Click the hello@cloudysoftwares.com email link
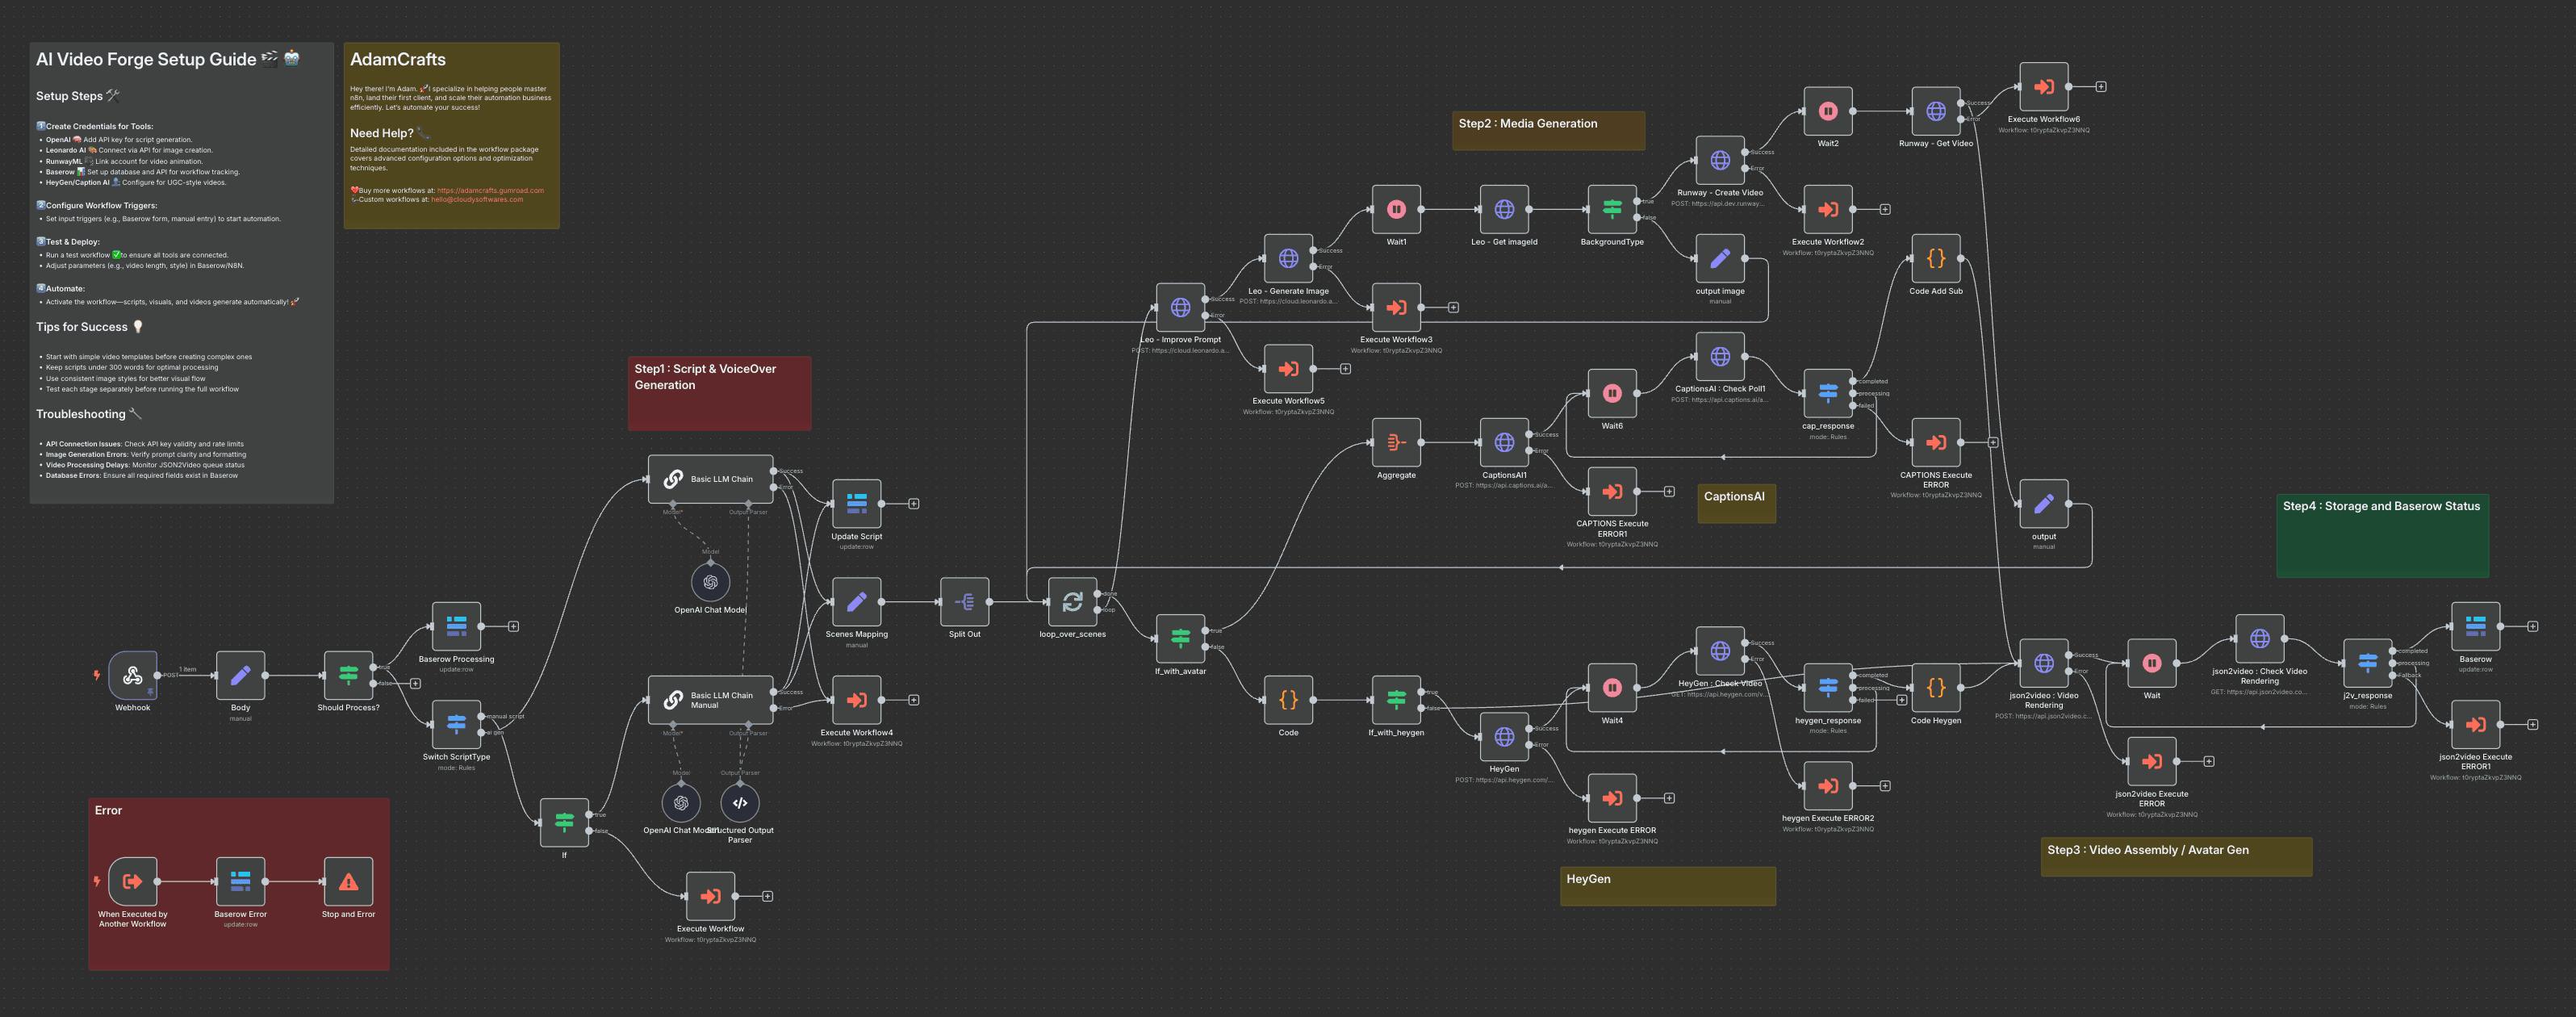Screen dimensions: 2576x1017 click(477, 199)
